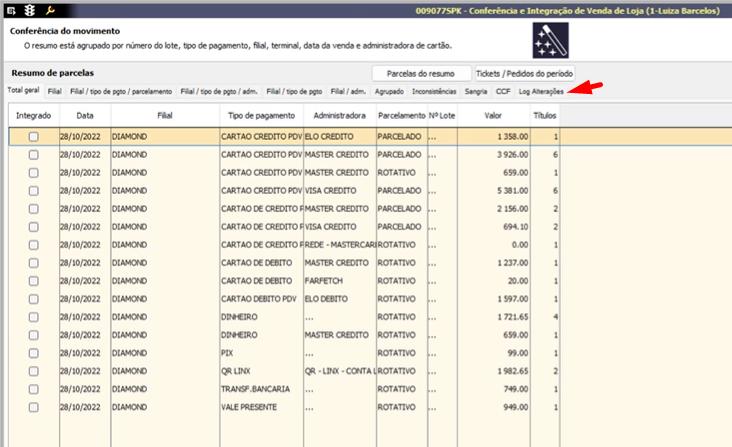Sort by the Valor column header
This screenshot has height=447, width=732.
click(x=493, y=117)
